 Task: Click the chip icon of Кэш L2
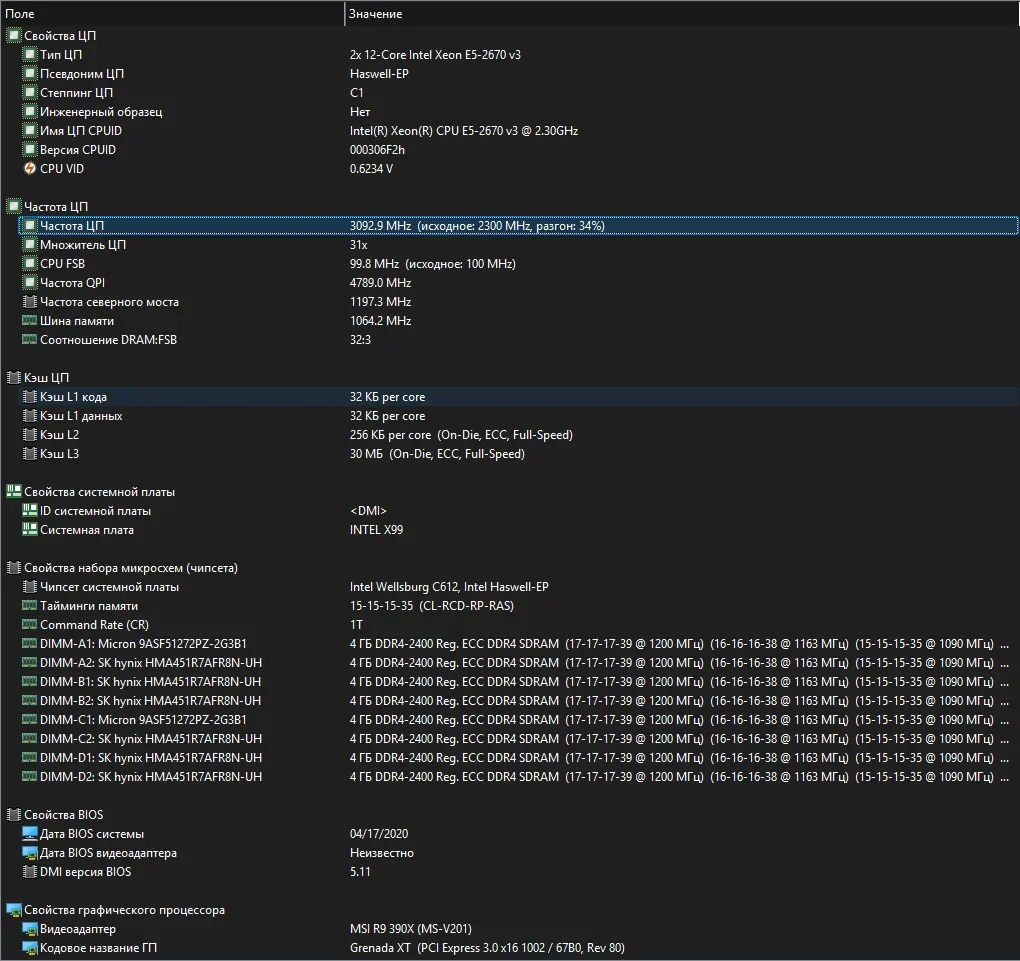[x=29, y=435]
